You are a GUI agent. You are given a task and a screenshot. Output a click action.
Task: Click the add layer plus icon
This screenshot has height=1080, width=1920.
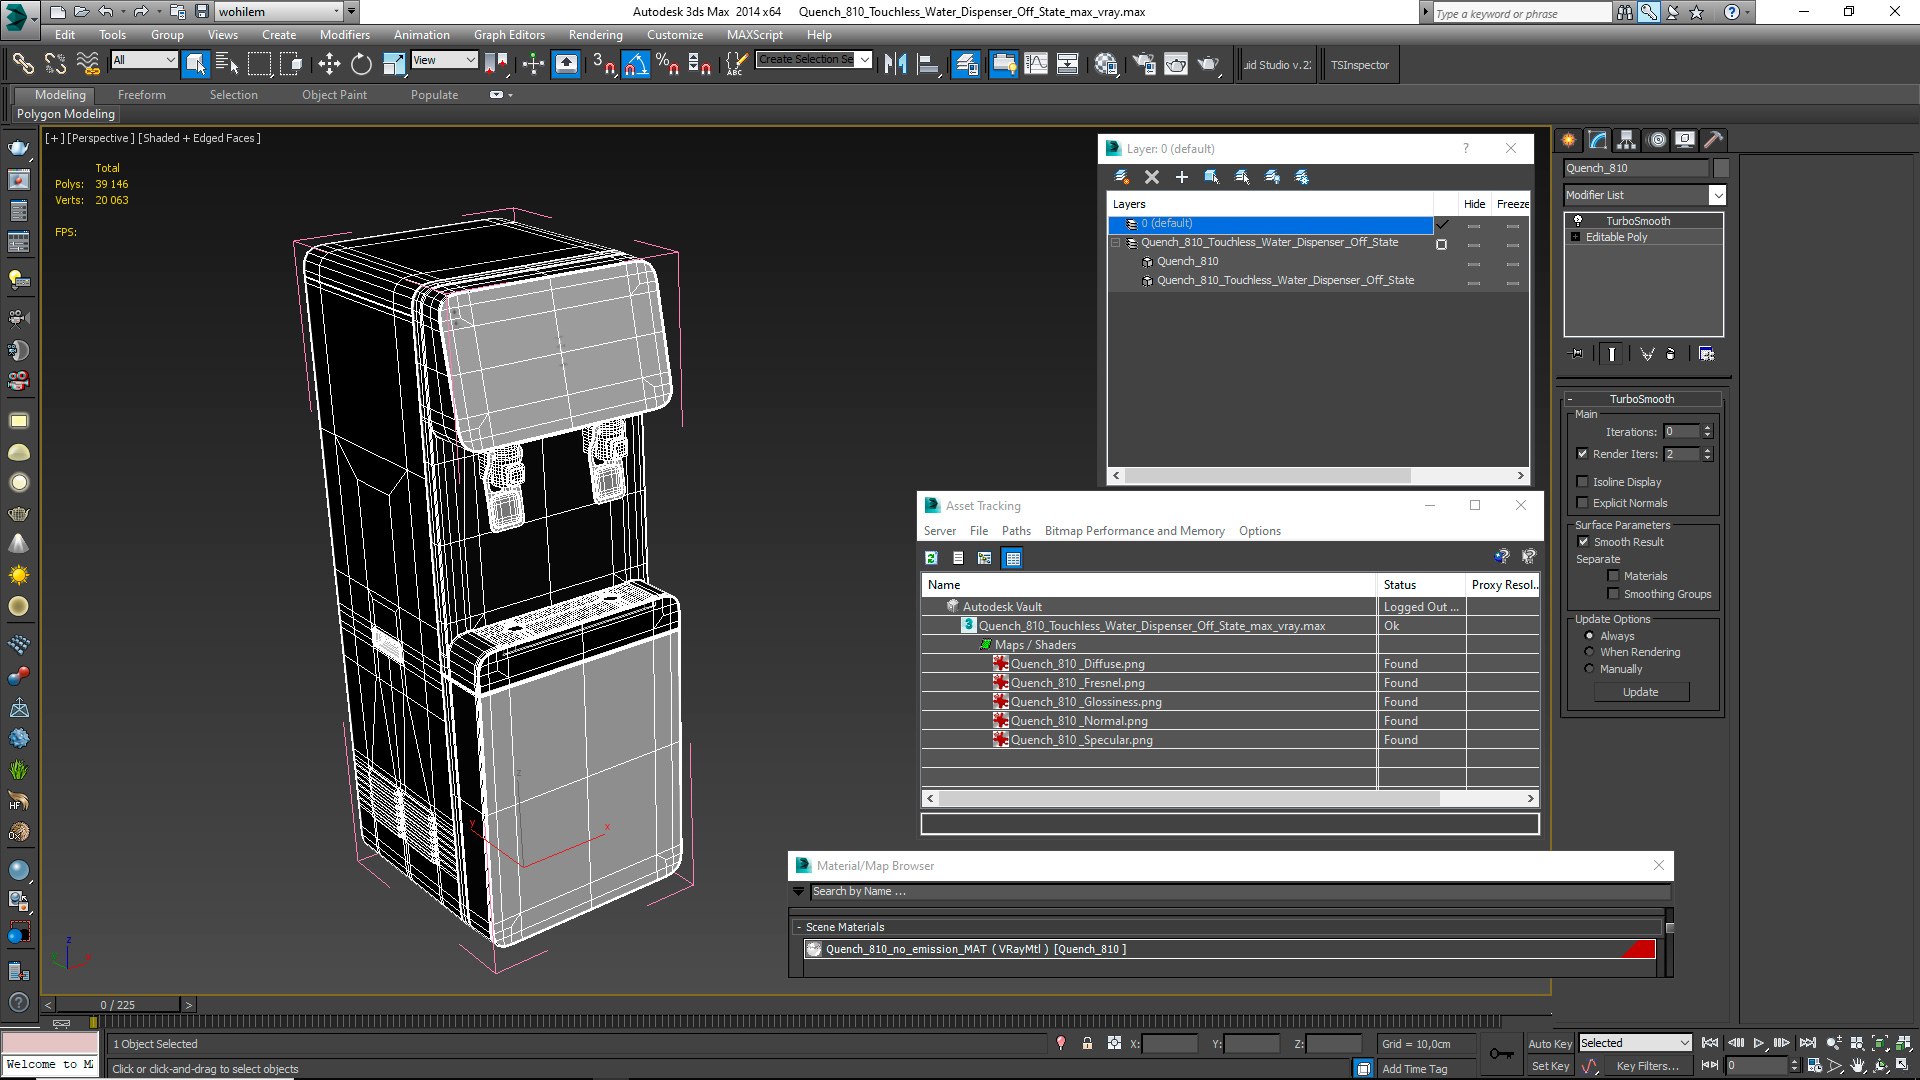[1181, 177]
